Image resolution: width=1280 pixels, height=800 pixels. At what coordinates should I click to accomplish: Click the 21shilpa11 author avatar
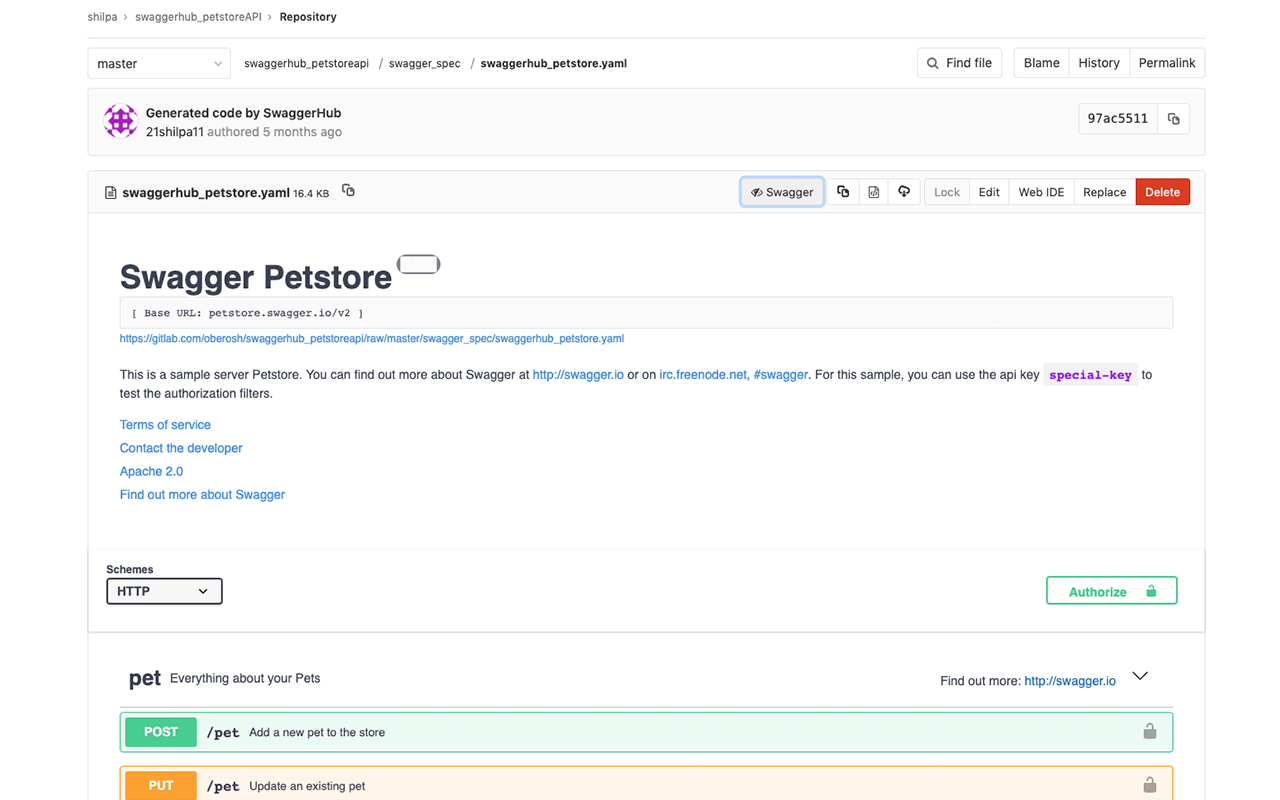(121, 121)
